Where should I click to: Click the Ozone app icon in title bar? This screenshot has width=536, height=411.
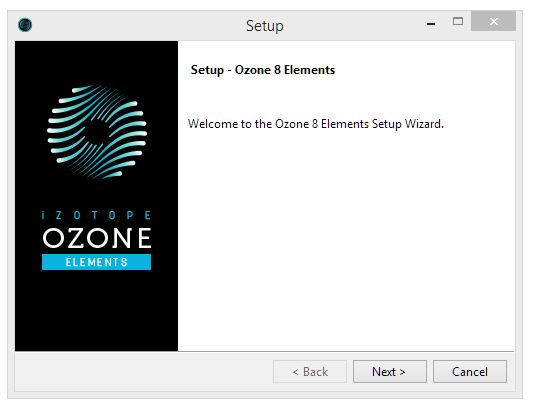coord(25,25)
